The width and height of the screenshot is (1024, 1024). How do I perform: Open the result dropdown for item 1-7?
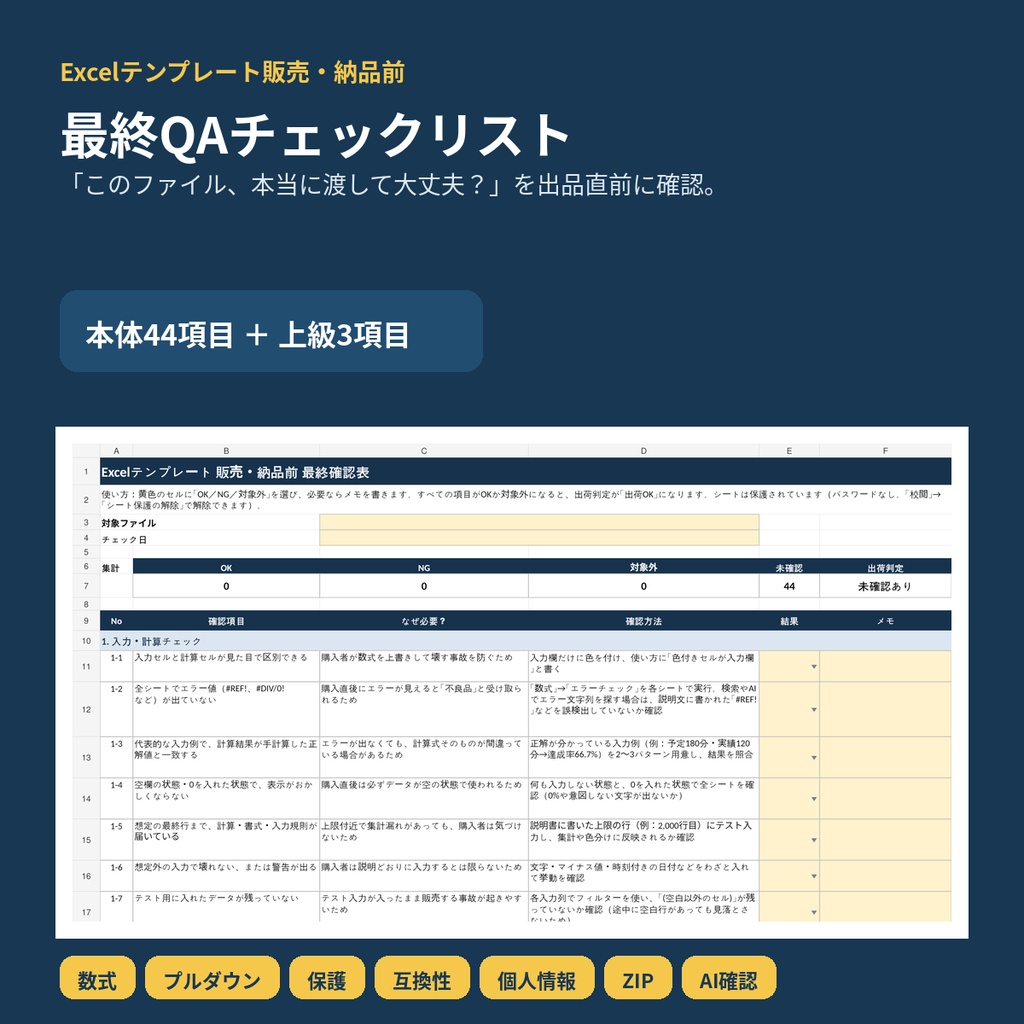coord(813,912)
